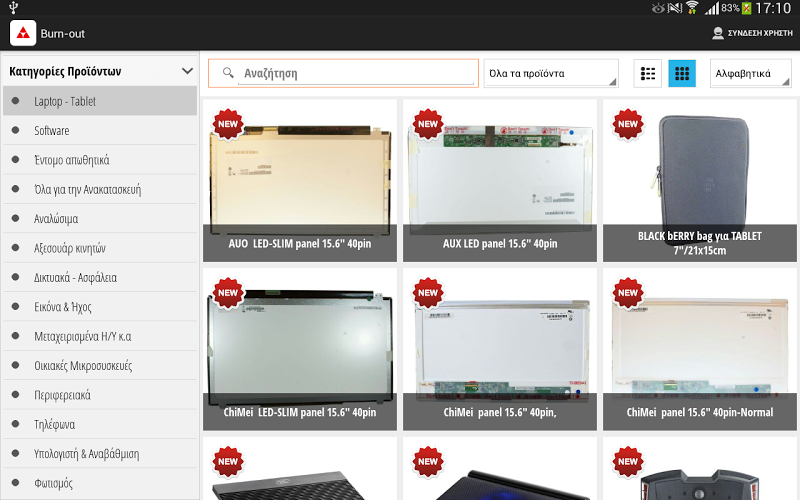Click the magnifier search icon

[228, 73]
